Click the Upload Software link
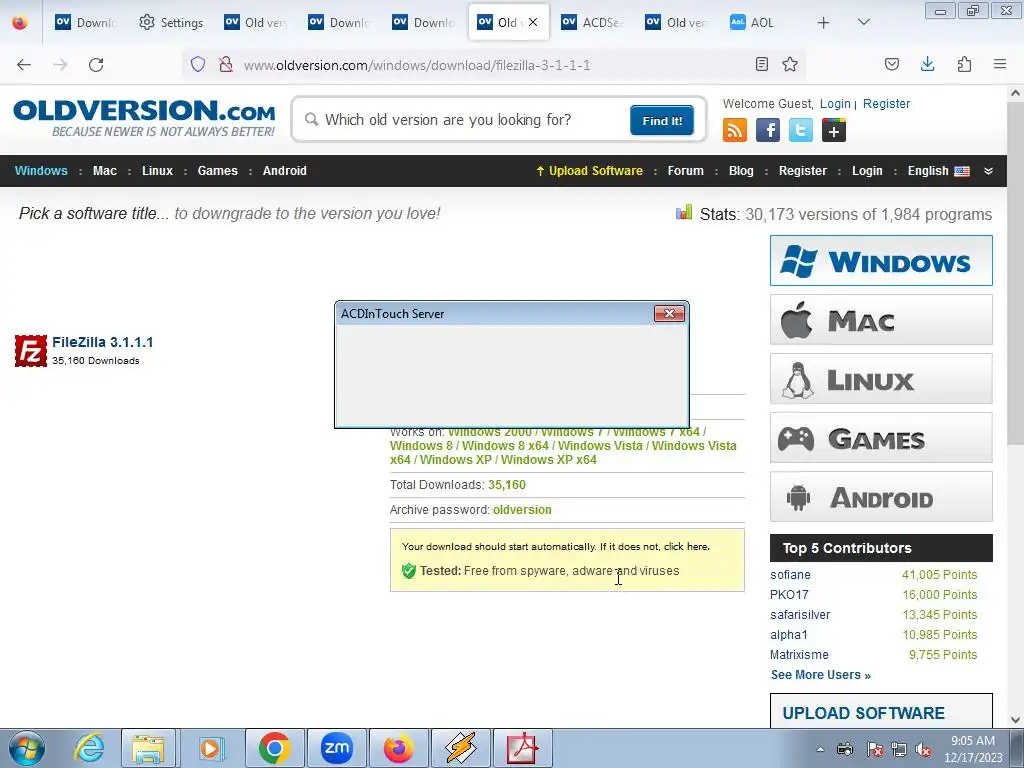The height and width of the screenshot is (768, 1024). click(x=590, y=171)
